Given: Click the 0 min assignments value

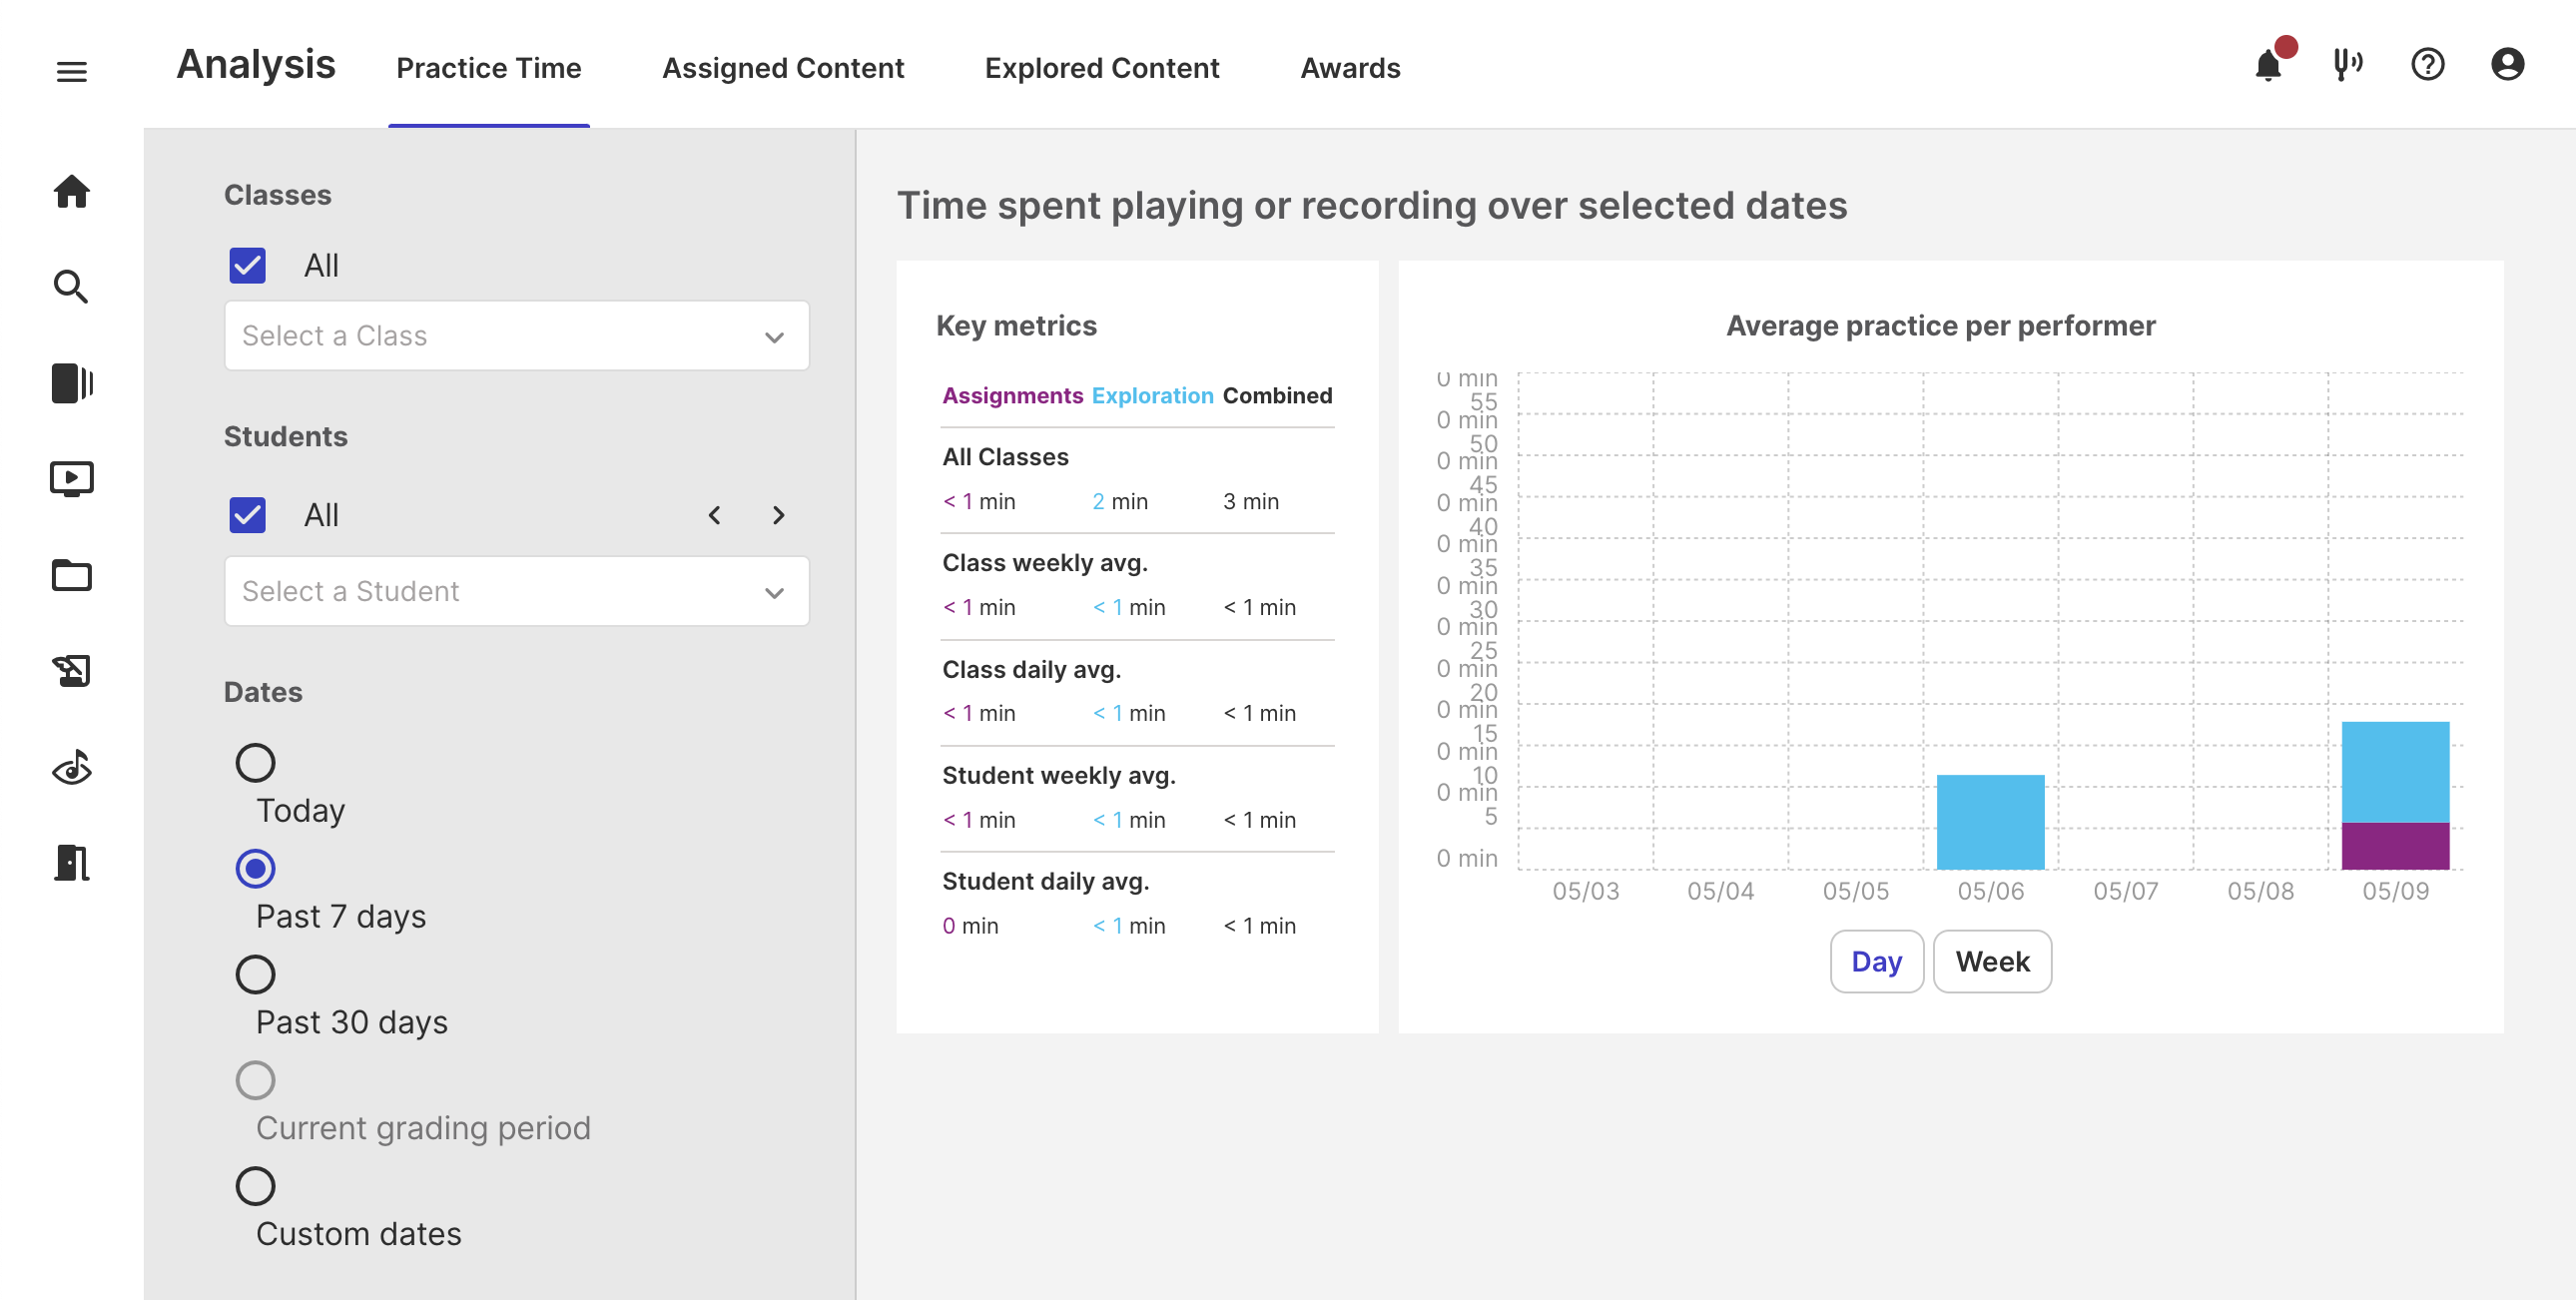Looking at the screenshot, I should tap(970, 927).
